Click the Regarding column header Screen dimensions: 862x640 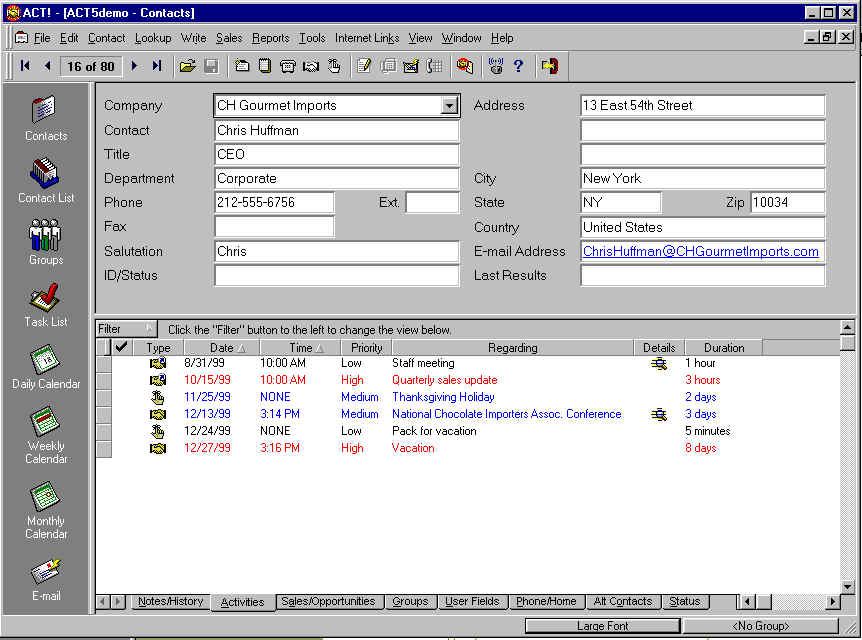pos(512,347)
